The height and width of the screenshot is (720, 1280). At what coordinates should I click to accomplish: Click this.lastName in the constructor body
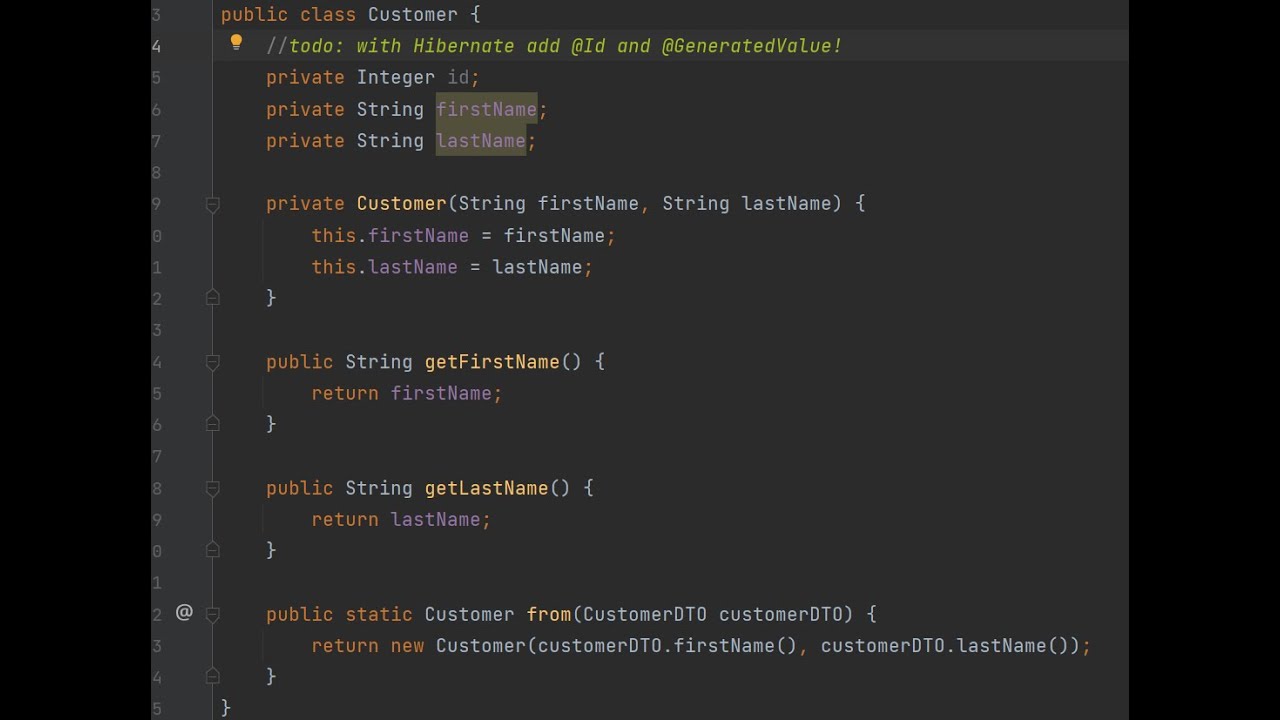click(384, 267)
